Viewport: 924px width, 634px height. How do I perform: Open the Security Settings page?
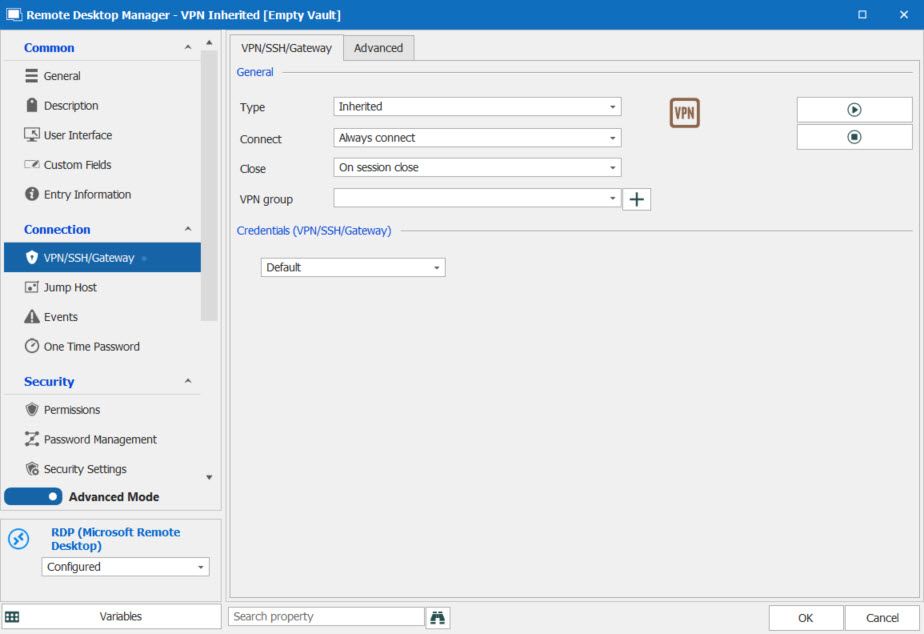pos(85,469)
